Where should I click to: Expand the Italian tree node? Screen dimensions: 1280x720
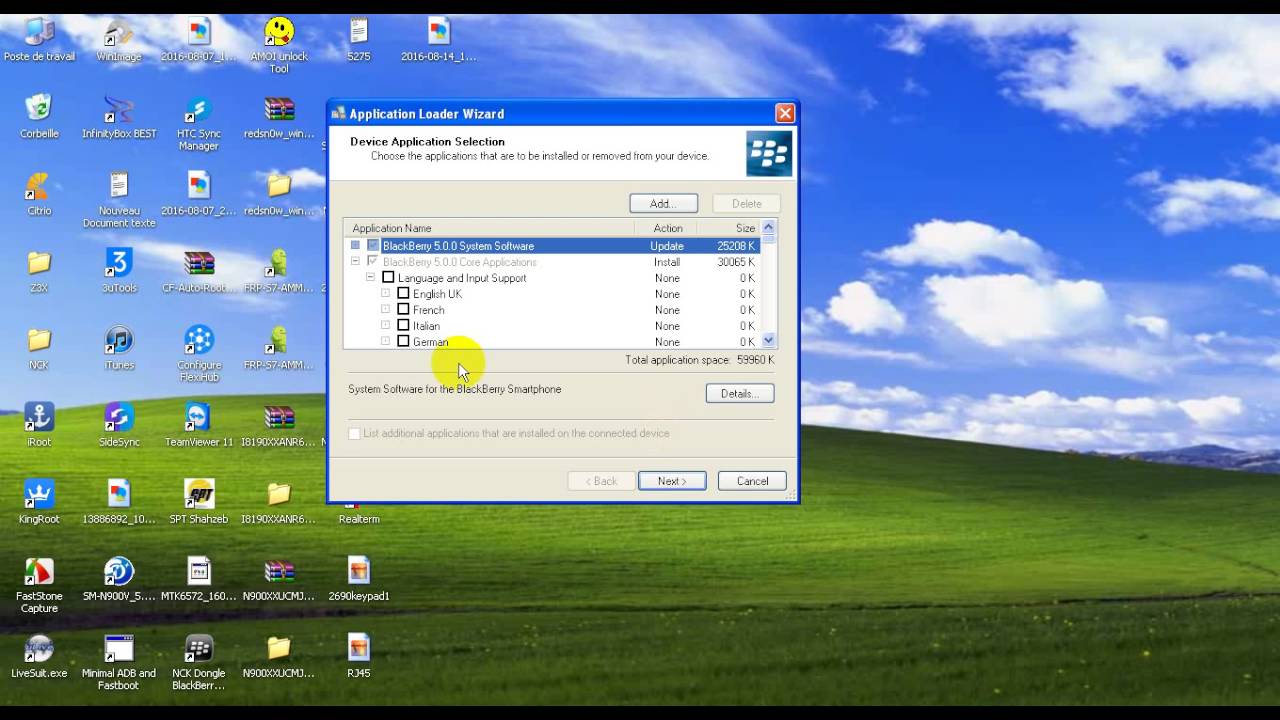pyautogui.click(x=386, y=326)
